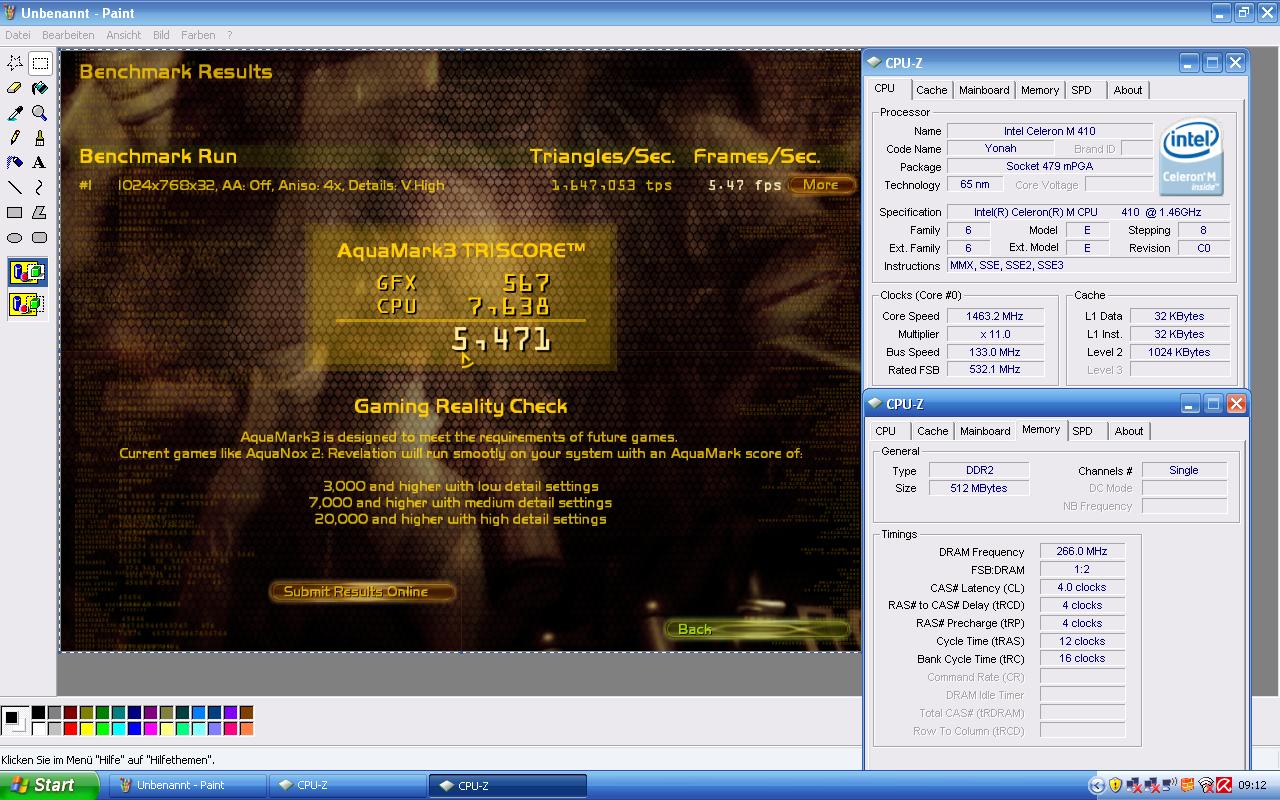Choose the straight Line tool
This screenshot has width=1280, height=800.
tap(15, 188)
